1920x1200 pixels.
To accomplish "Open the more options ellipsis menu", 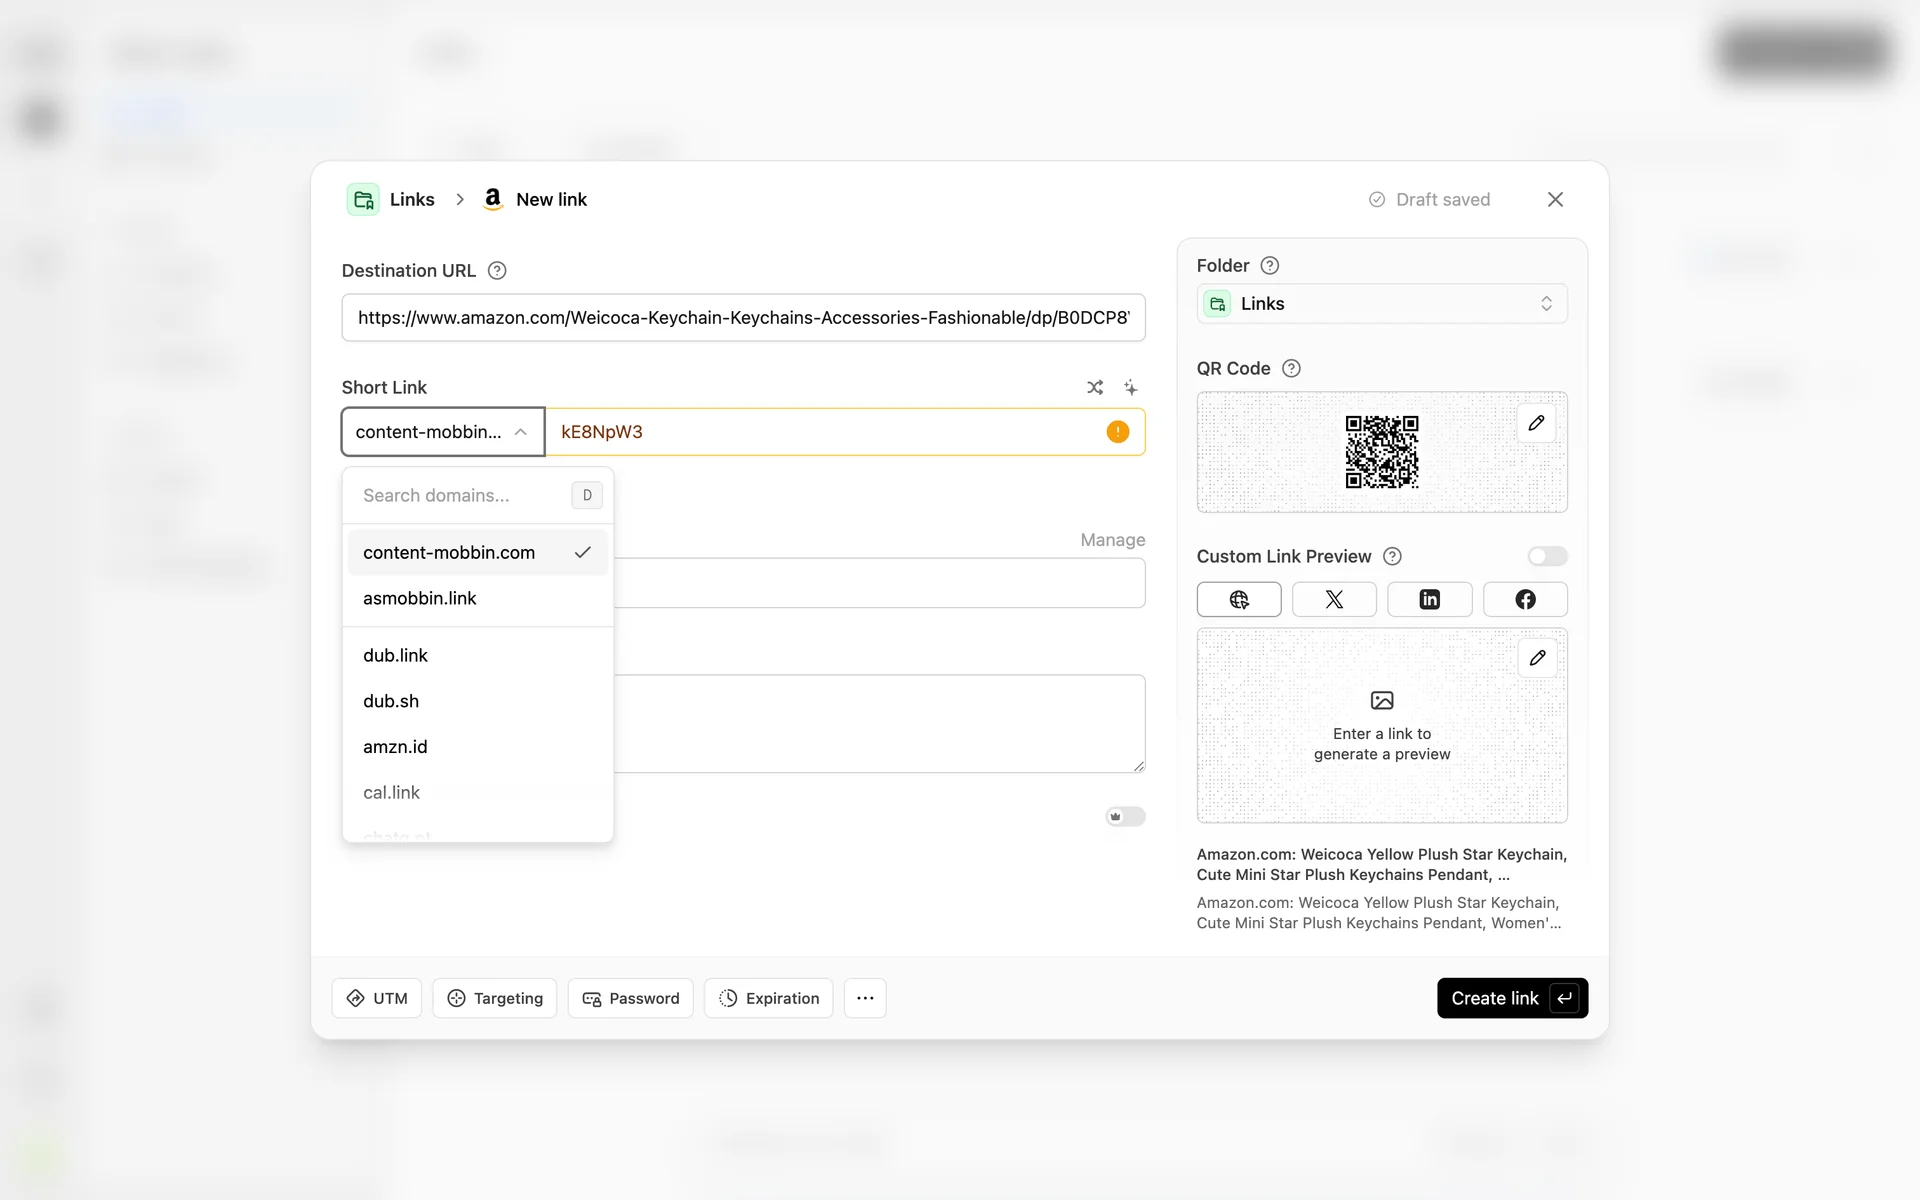I will click(865, 998).
